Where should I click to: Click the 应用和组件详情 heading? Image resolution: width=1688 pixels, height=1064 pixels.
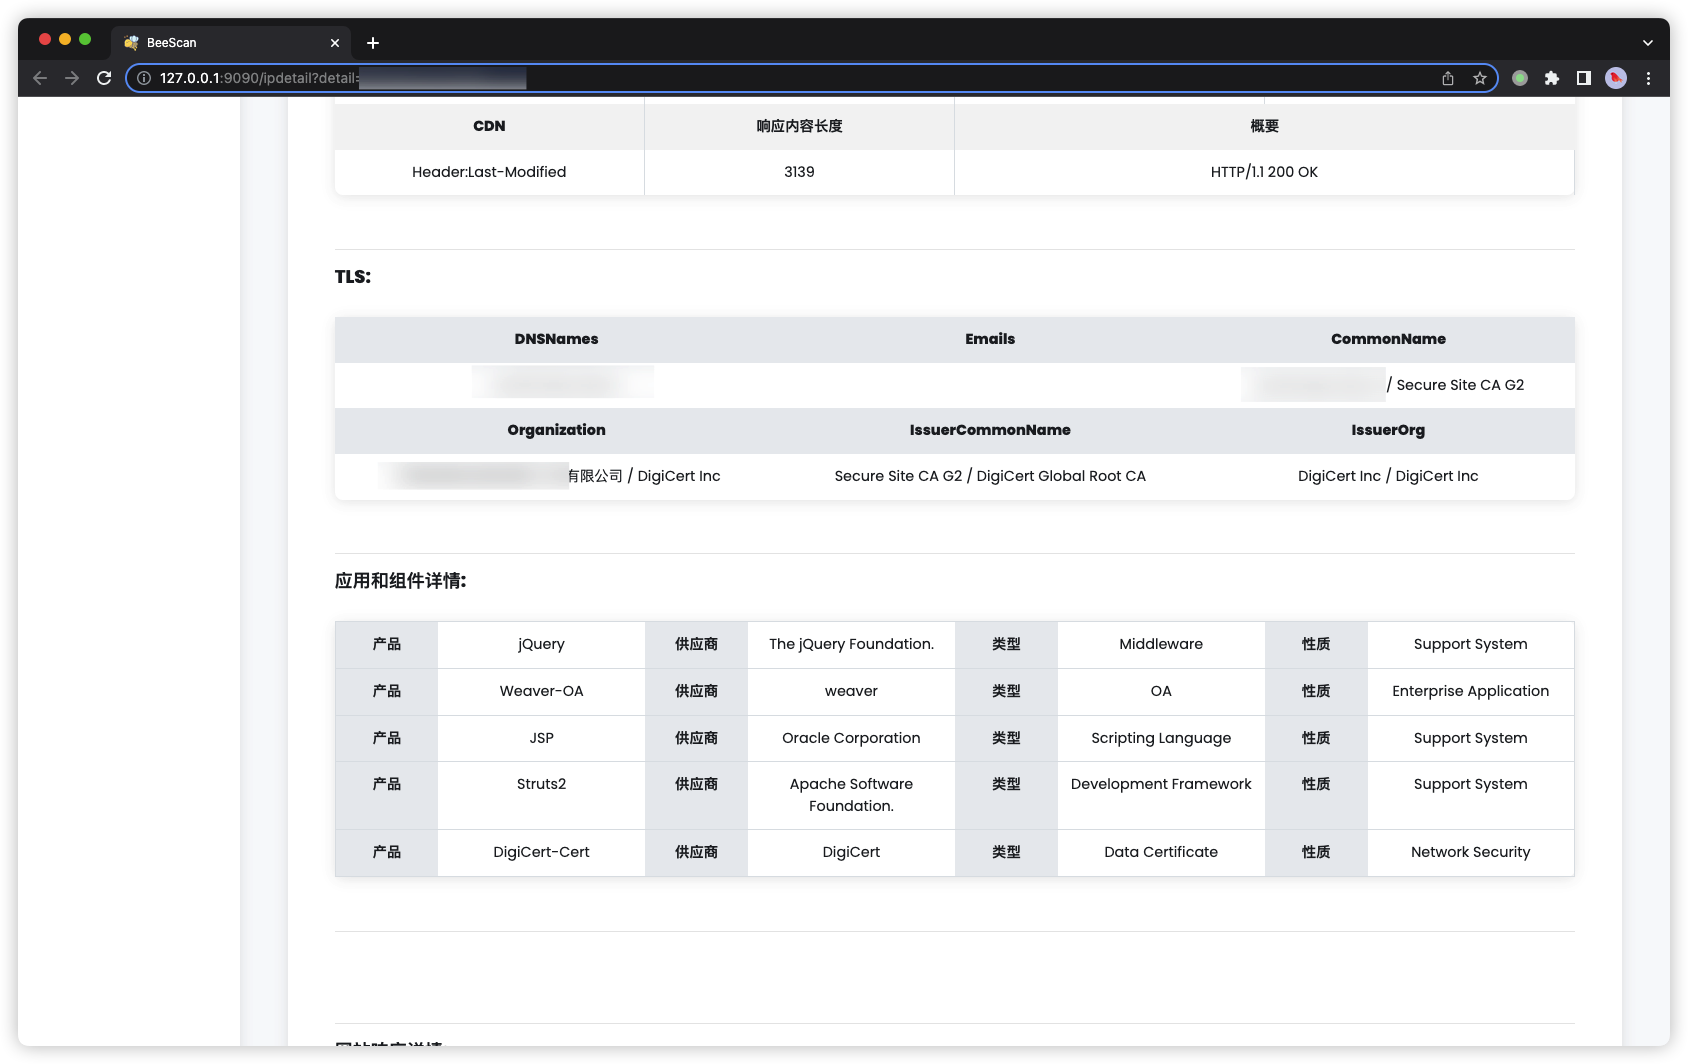[x=401, y=581]
